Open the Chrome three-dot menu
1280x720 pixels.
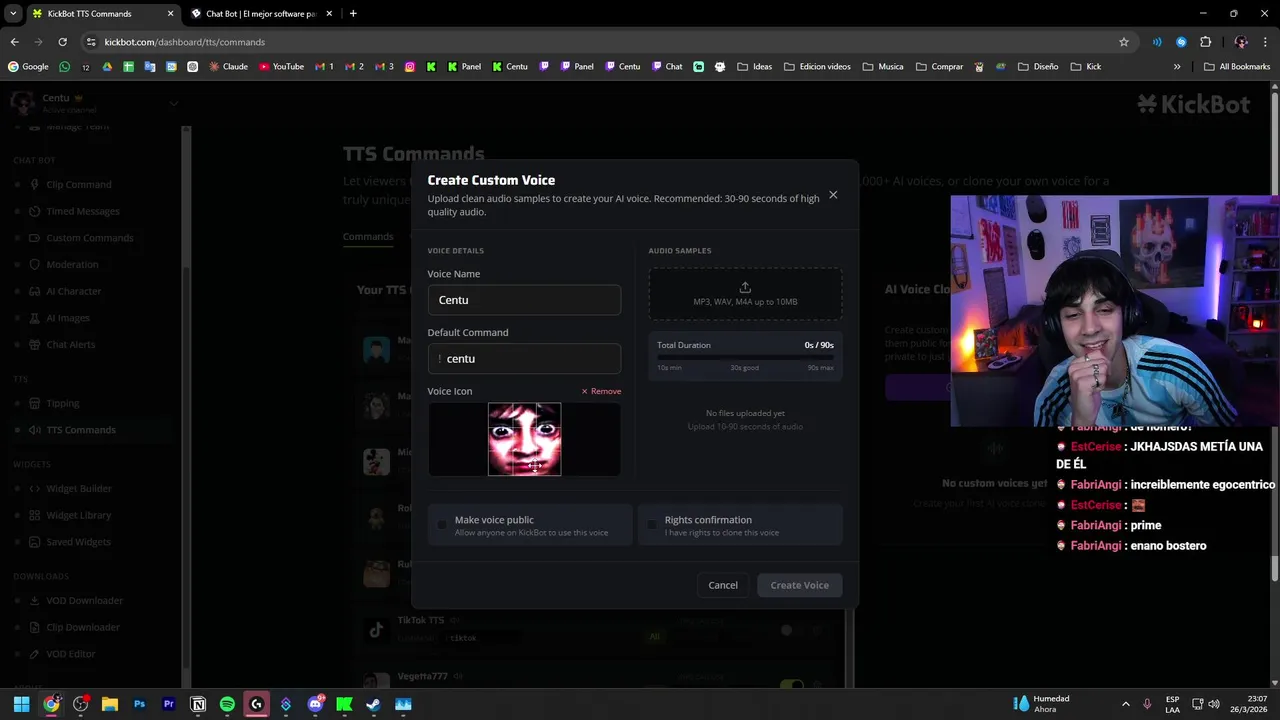click(x=1267, y=42)
